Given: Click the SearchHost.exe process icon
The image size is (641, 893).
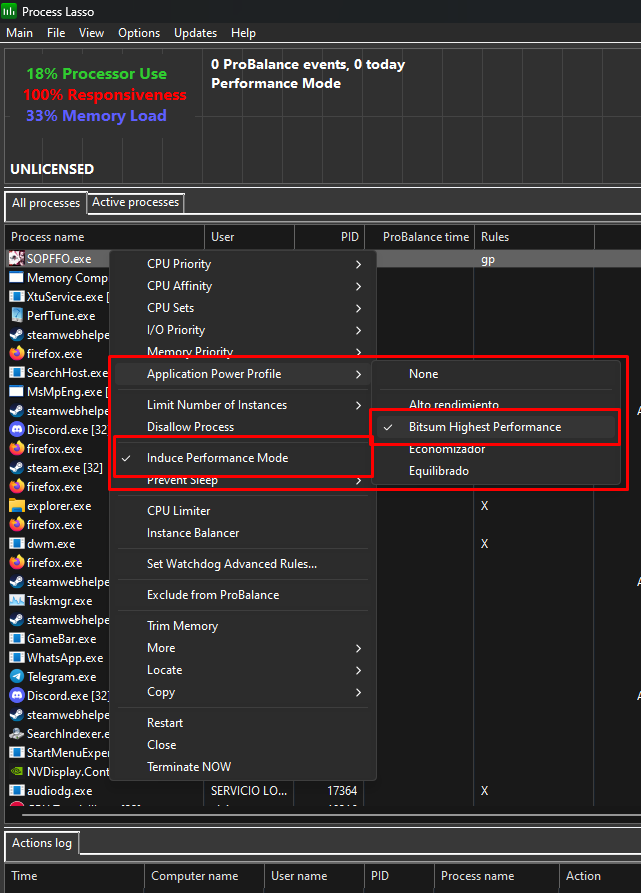Looking at the screenshot, I should (x=17, y=372).
